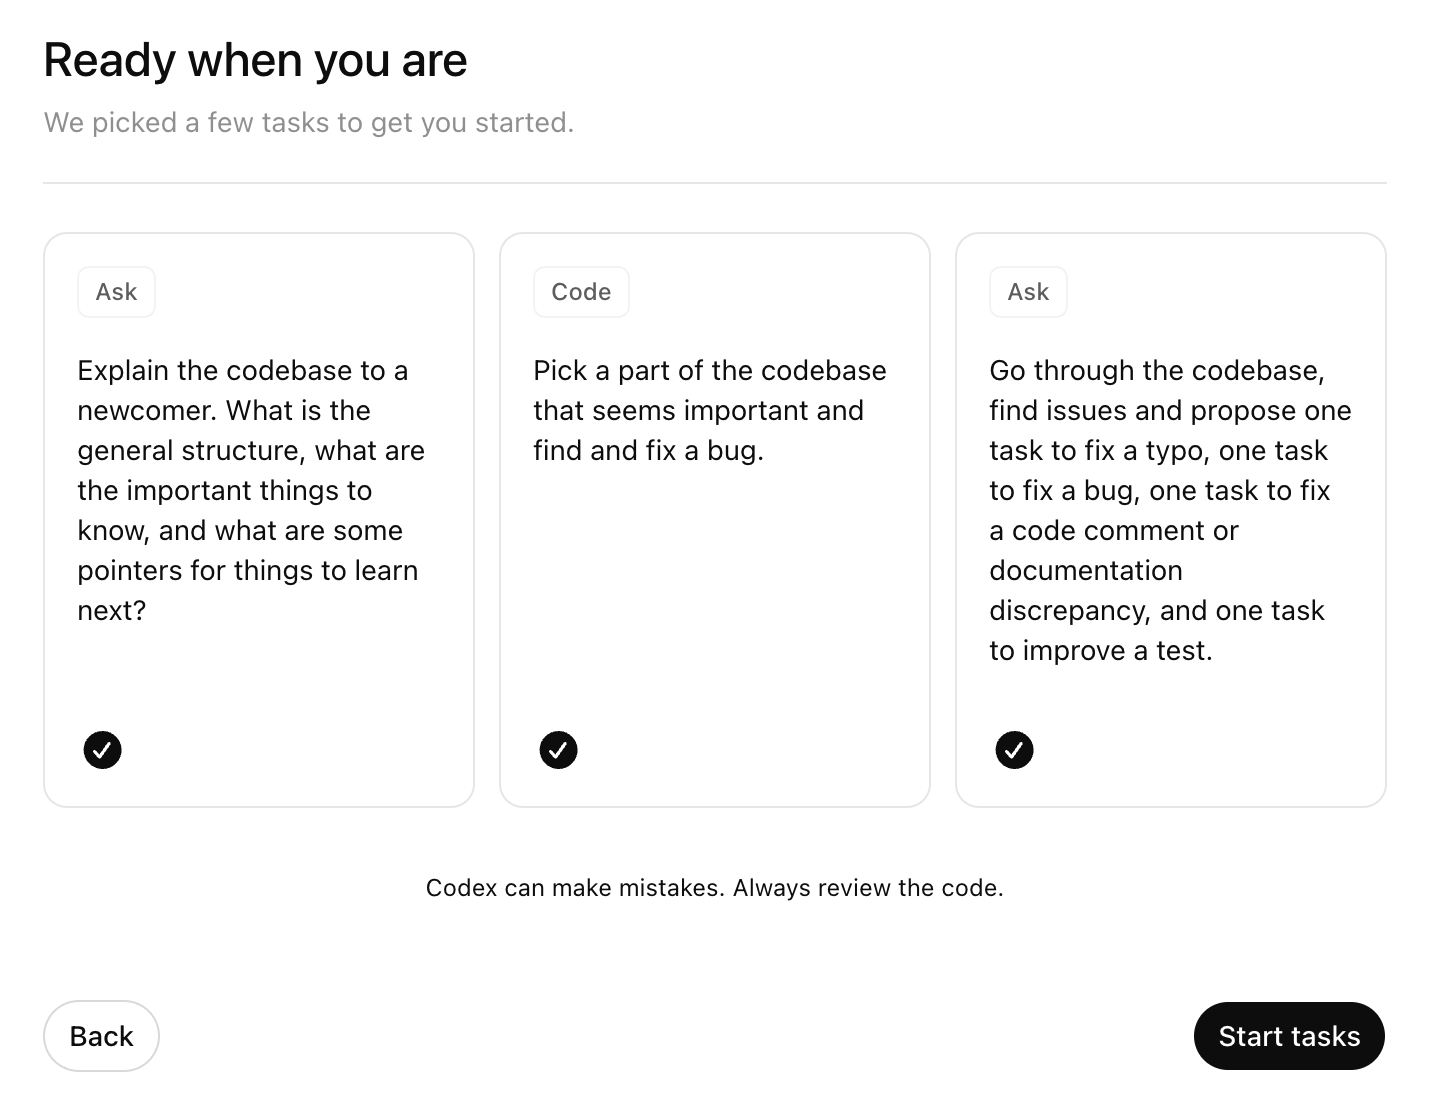Viewport: 1432px width, 1110px height.
Task: Click the checkmark icon under 'Explain the codebase'
Action: click(x=102, y=749)
